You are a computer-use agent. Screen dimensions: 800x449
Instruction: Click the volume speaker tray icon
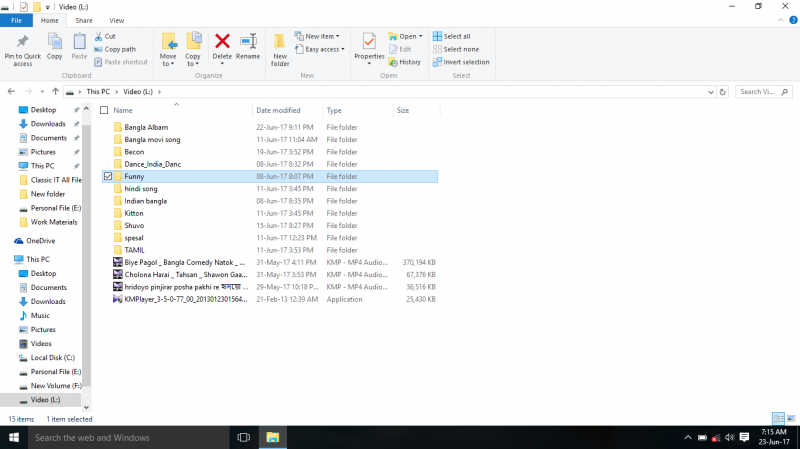(730, 437)
